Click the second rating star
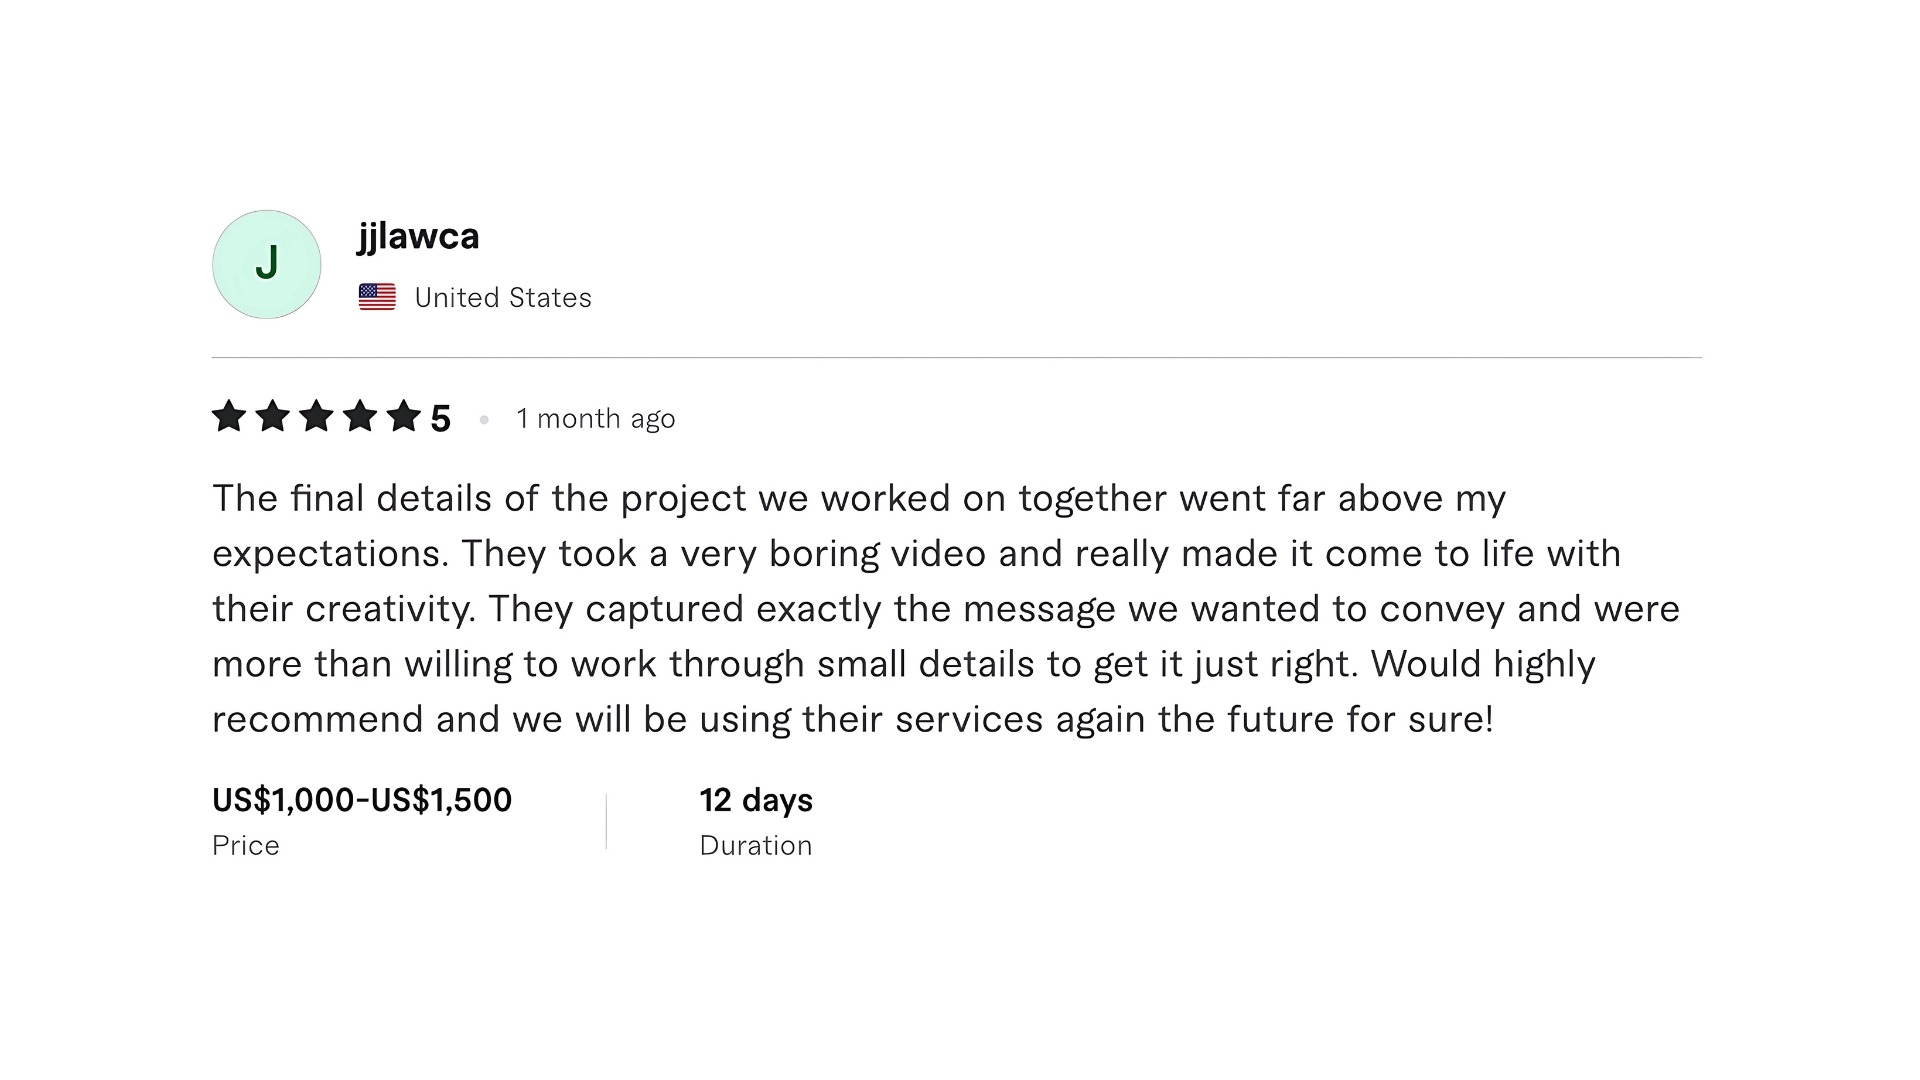This screenshot has height=1080, width=1920. click(x=272, y=416)
